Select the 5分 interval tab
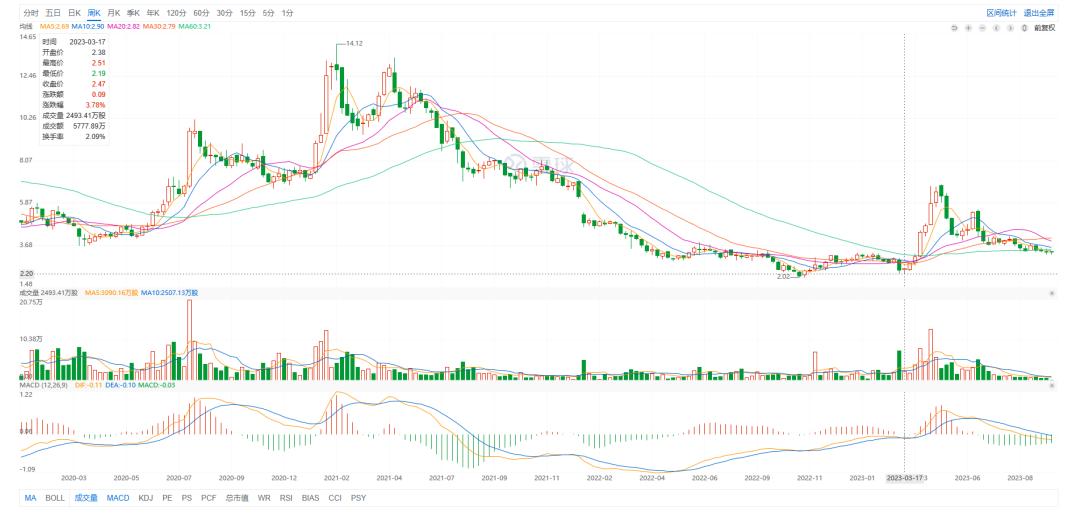The image size is (1080, 513). click(x=268, y=13)
